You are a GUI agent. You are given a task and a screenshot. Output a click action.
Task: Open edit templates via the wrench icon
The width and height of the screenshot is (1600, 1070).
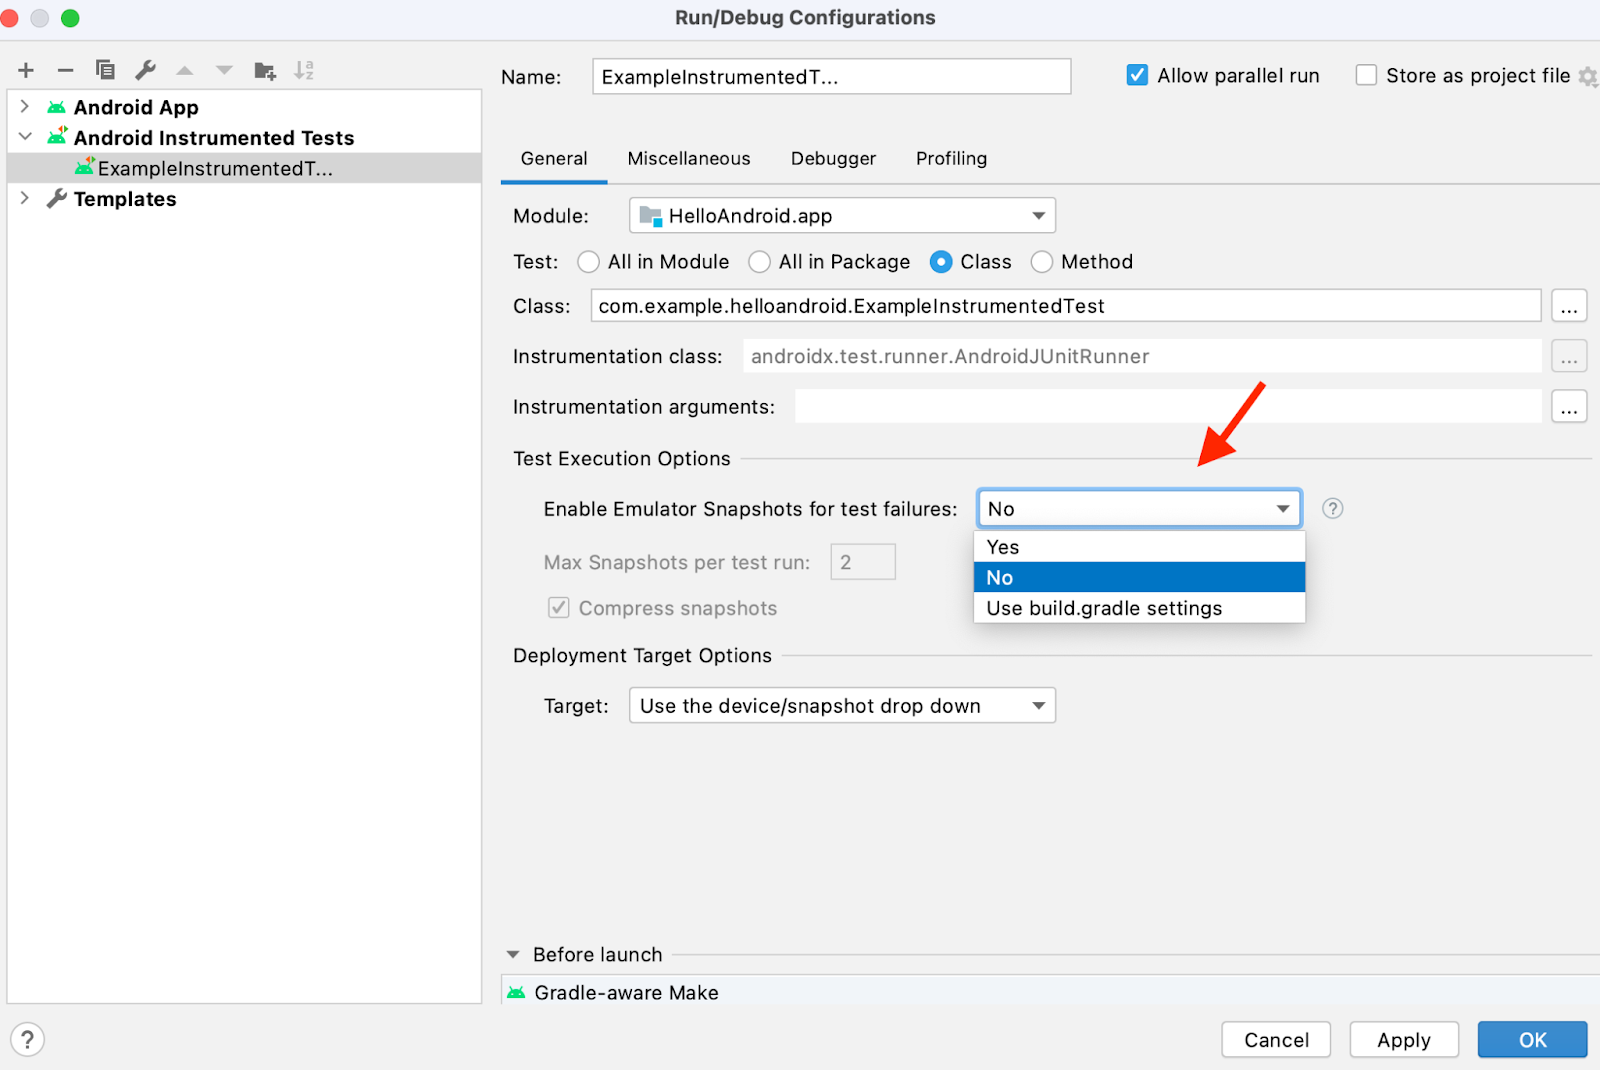click(145, 70)
